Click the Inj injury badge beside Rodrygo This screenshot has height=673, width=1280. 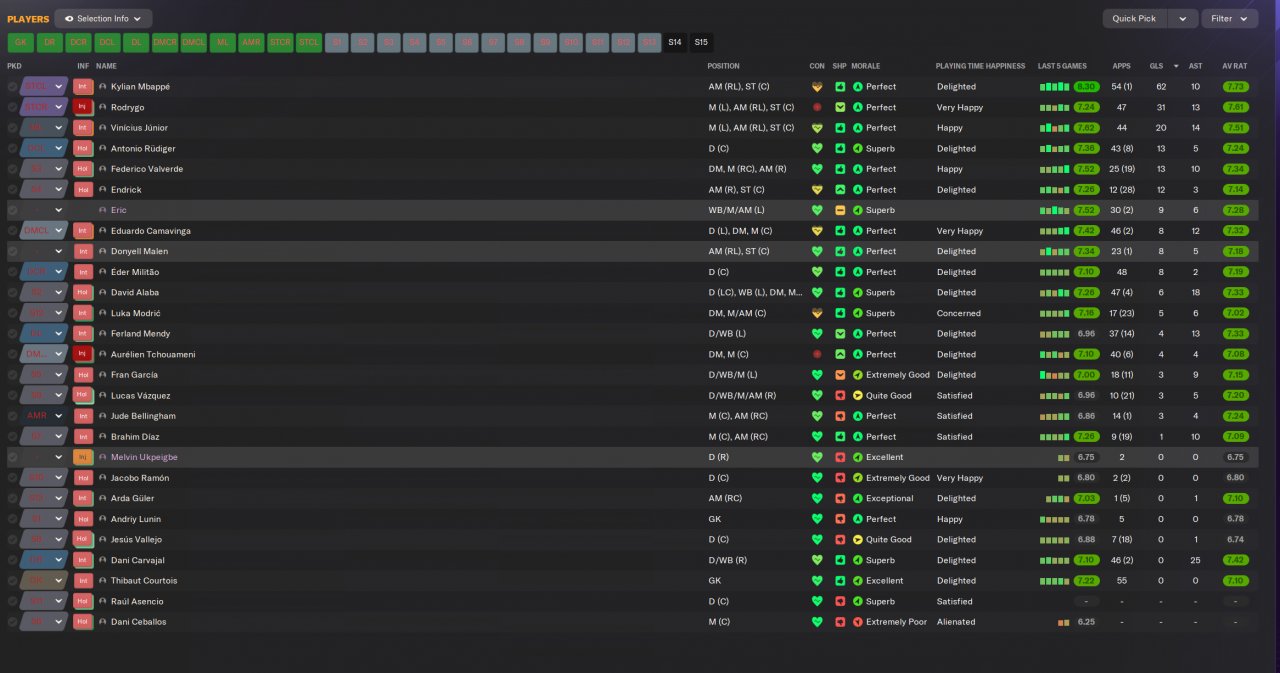point(83,107)
